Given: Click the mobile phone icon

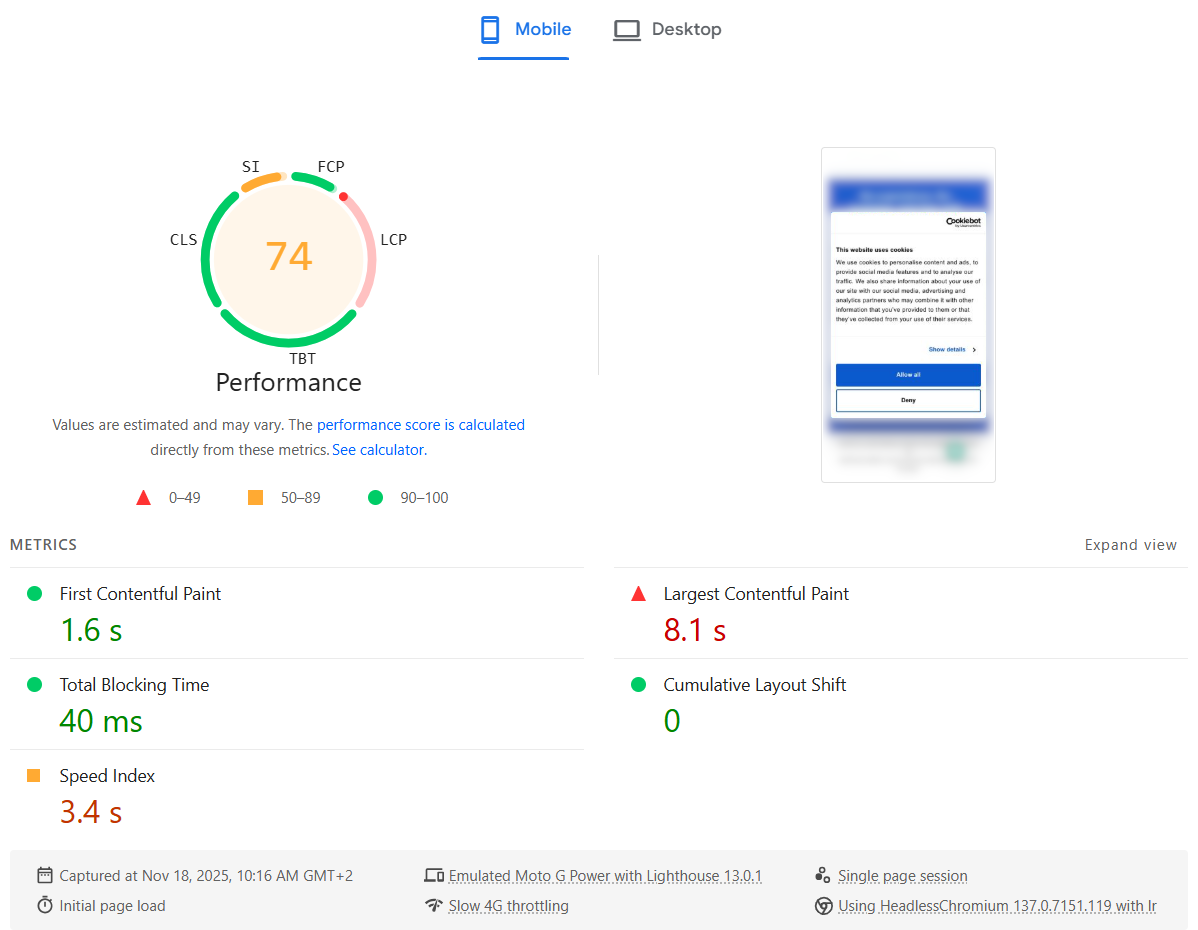Looking at the screenshot, I should tap(490, 30).
